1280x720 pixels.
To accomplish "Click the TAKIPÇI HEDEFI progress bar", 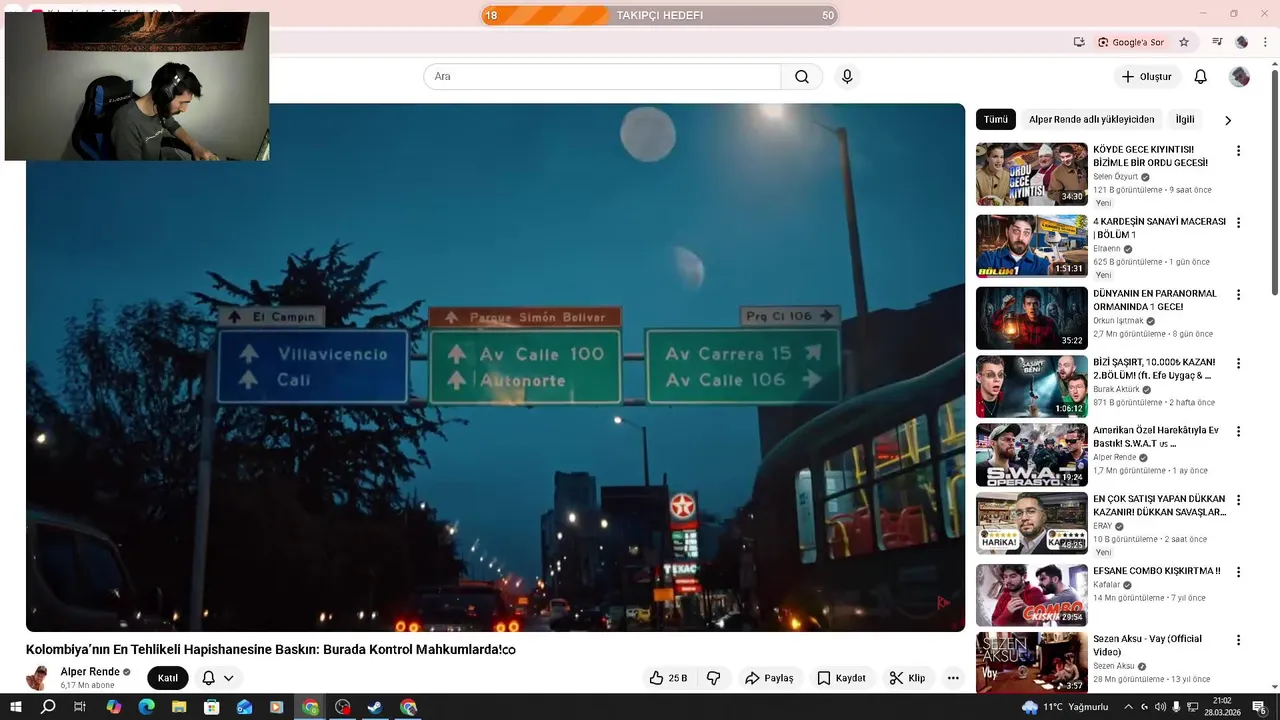I will (x=660, y=15).
